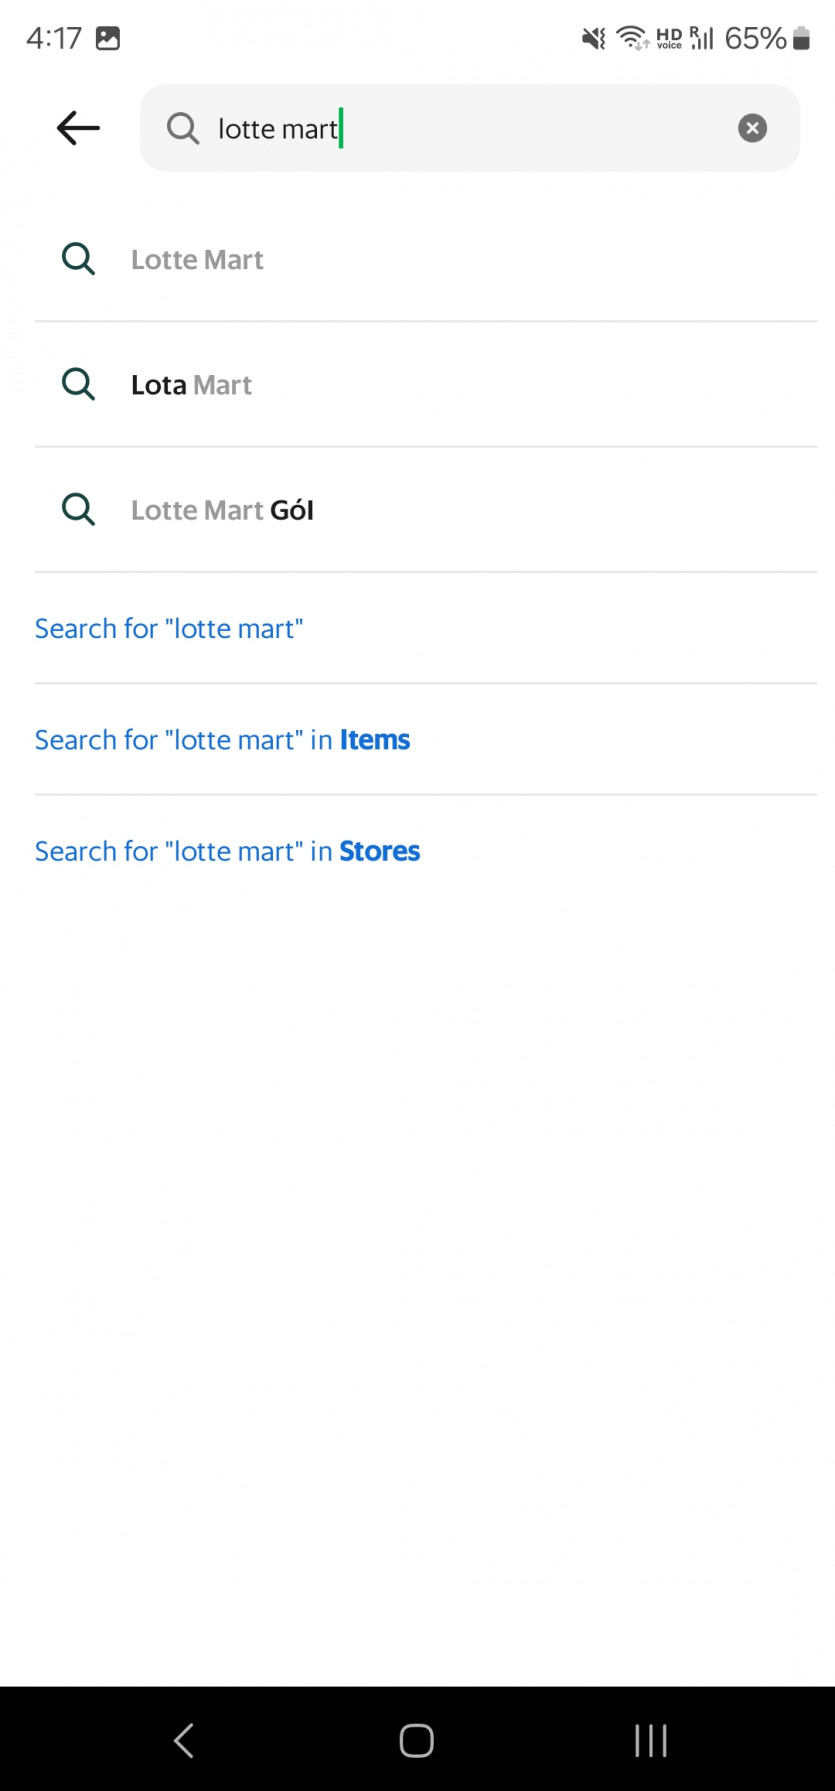Open Search for "lotte mart" link
835x1791 pixels.
169,628
